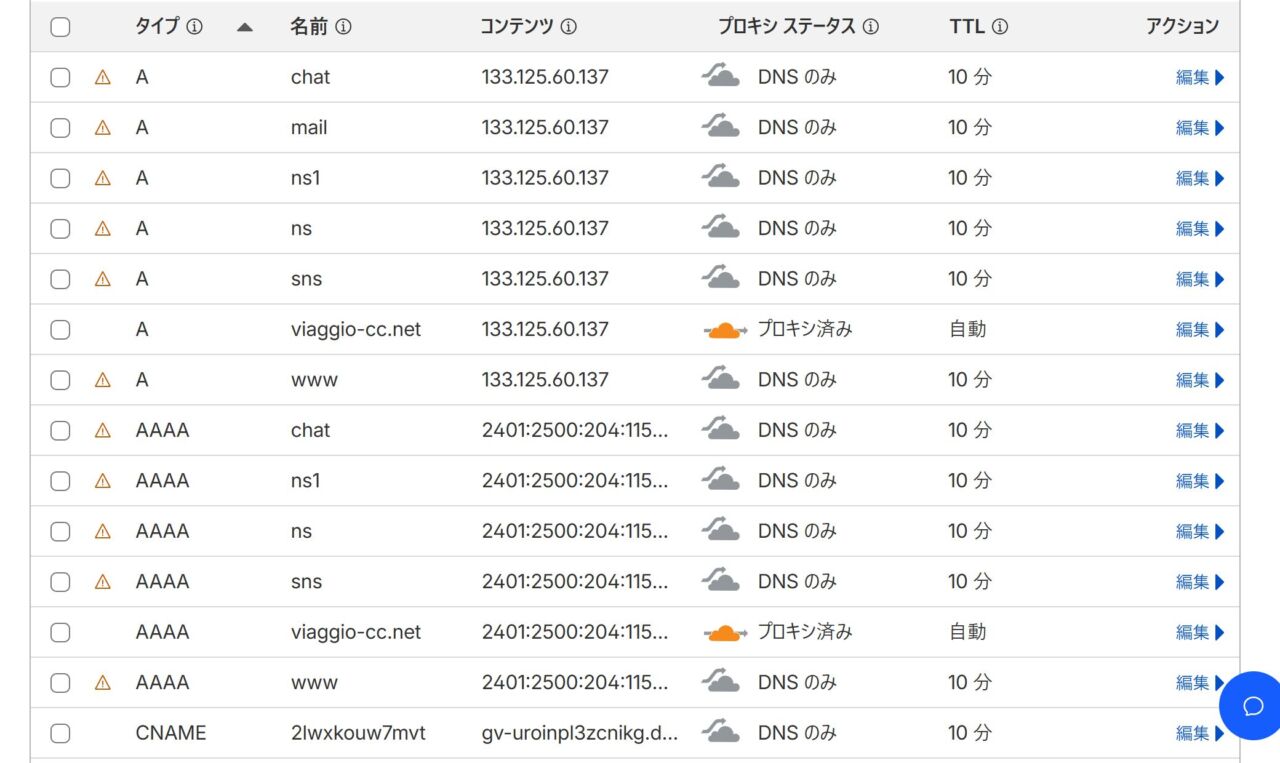Check the box for the A ns1 record

60,178
